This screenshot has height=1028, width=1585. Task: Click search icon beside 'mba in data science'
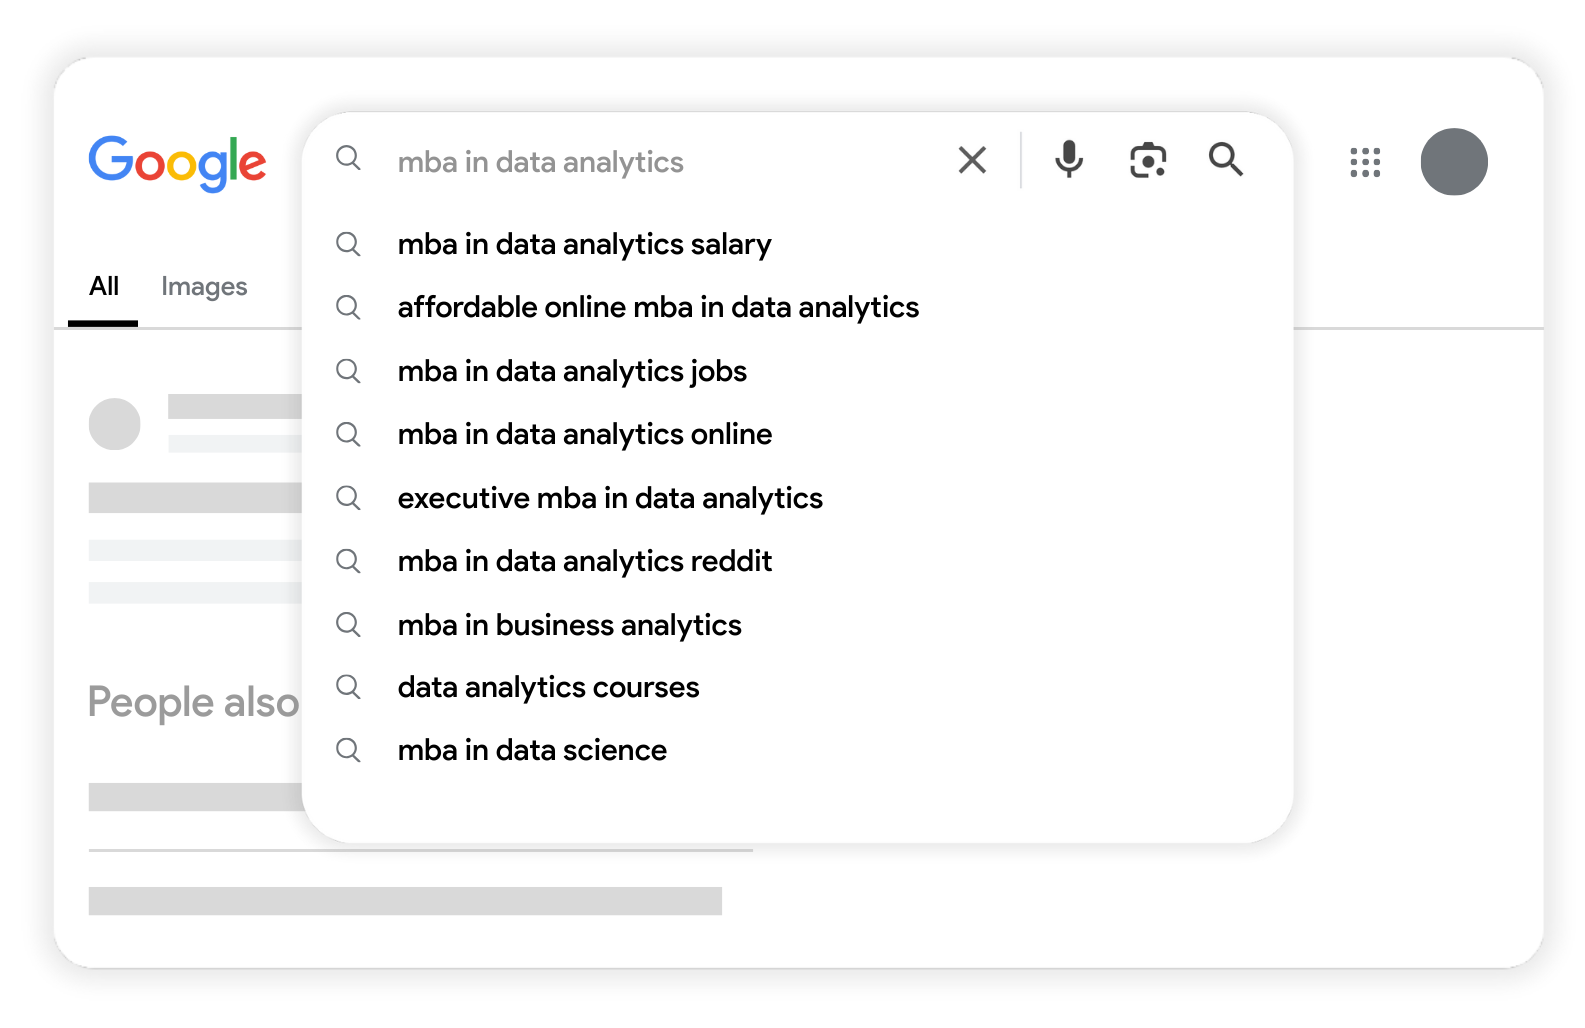click(348, 750)
